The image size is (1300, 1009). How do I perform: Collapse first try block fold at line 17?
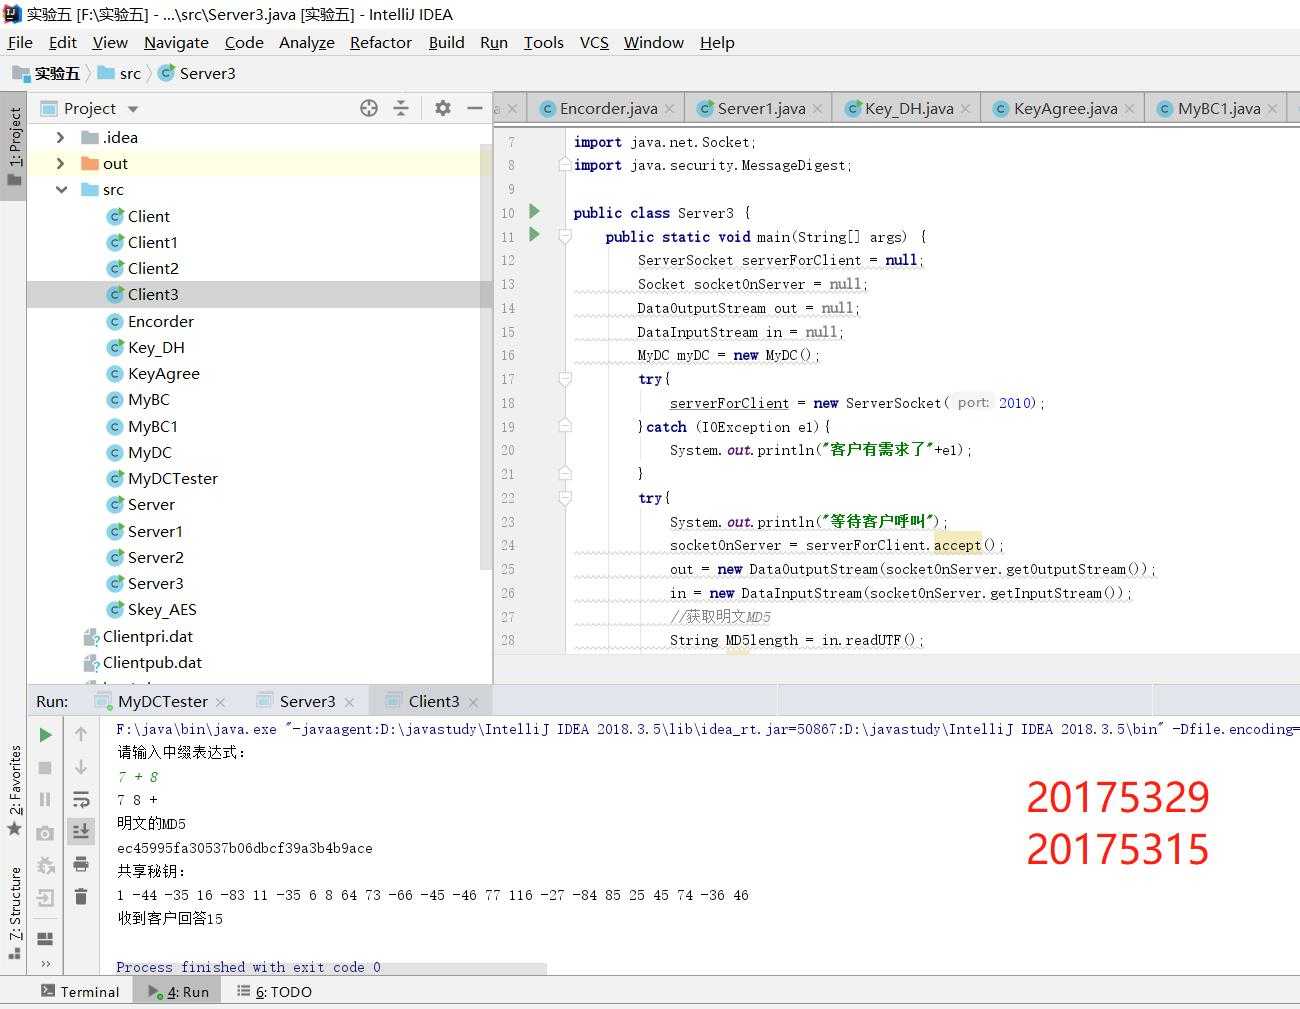(x=565, y=379)
